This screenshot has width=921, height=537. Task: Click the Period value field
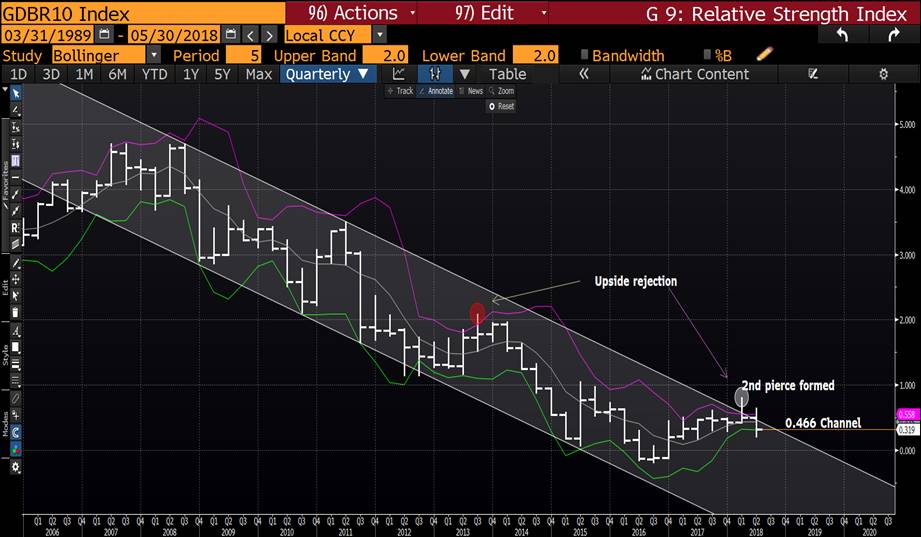point(244,55)
